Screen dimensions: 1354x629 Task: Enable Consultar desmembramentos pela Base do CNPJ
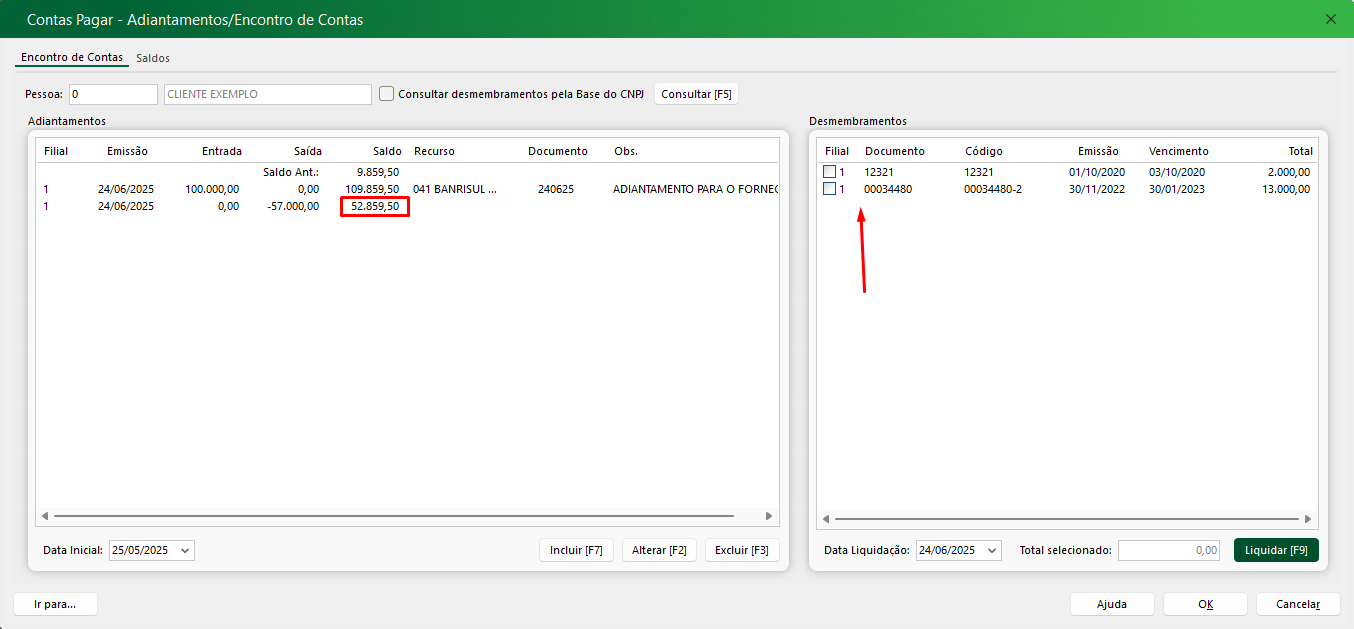pyautogui.click(x=387, y=94)
